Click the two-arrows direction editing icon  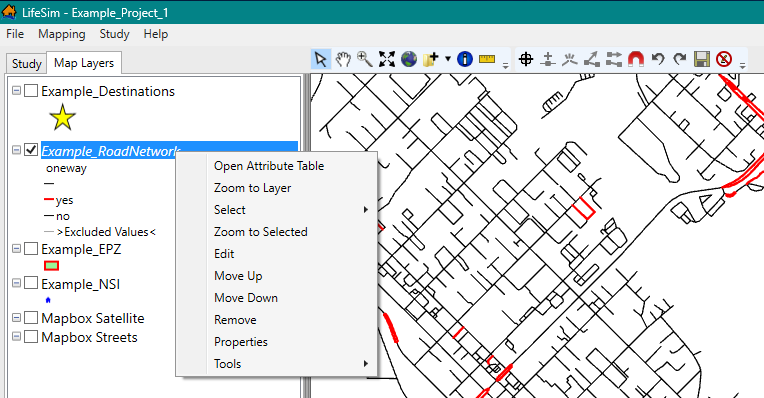(x=614, y=59)
